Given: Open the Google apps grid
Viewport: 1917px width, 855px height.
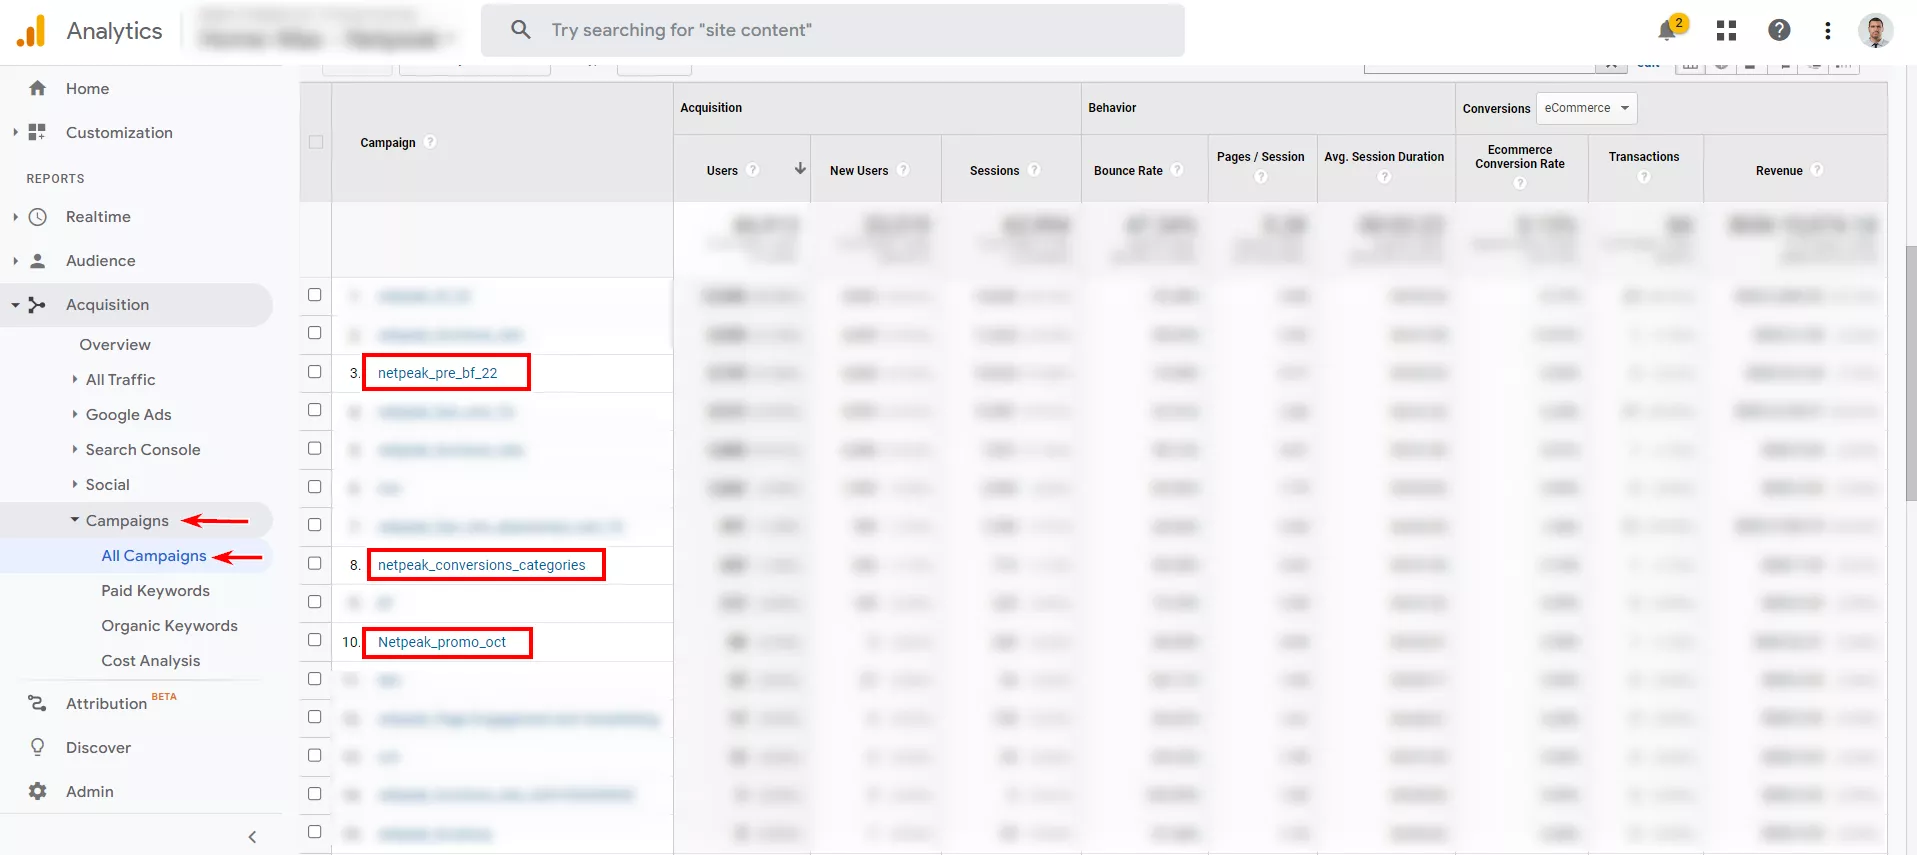Looking at the screenshot, I should 1726,31.
